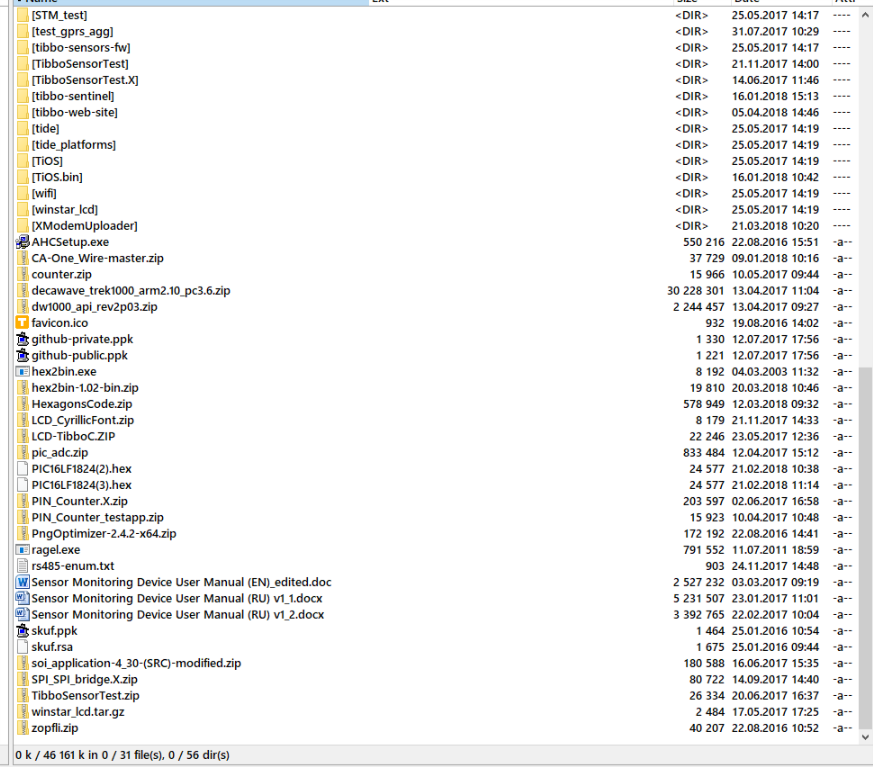Screen dimensions: 873x767
Task: Click the vertical scrollbar thumb
Action: pyautogui.click(x=865, y=547)
